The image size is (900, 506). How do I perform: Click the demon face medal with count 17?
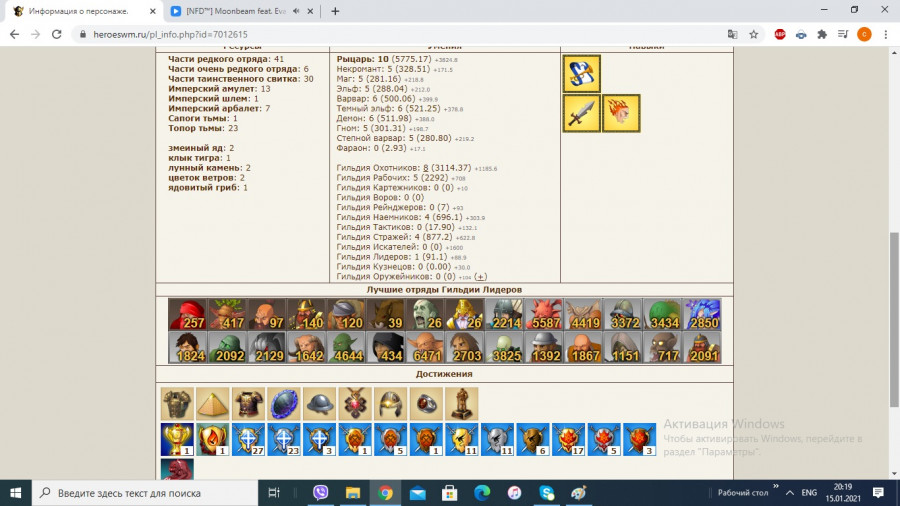tap(568, 439)
